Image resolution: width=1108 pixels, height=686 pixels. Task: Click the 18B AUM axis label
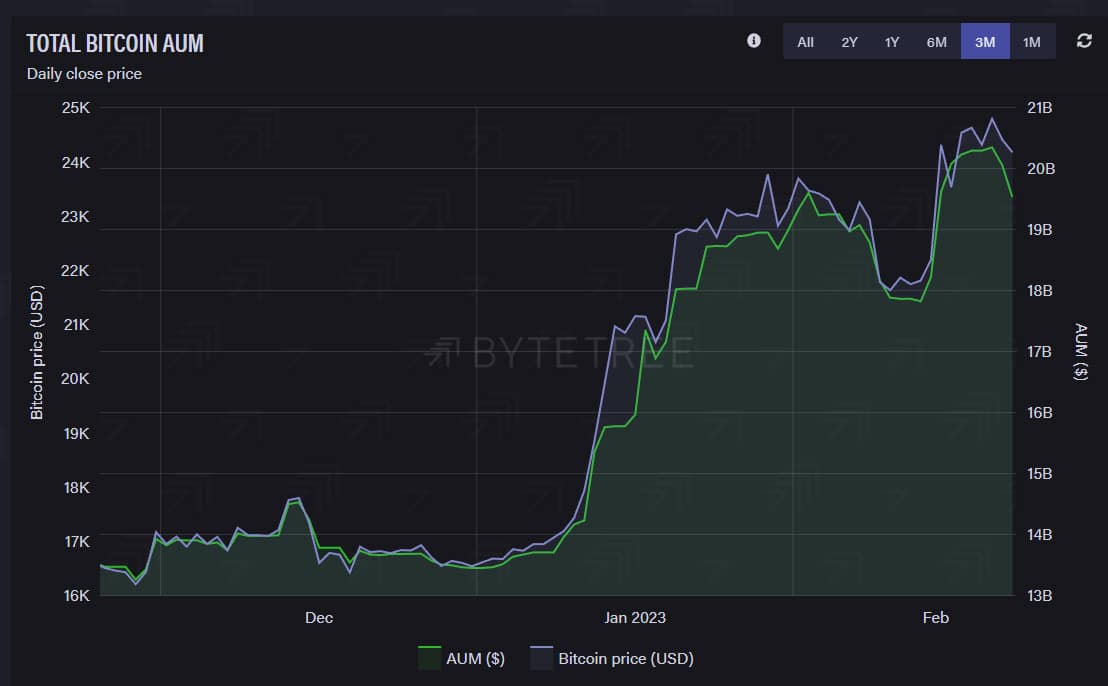[1039, 291]
